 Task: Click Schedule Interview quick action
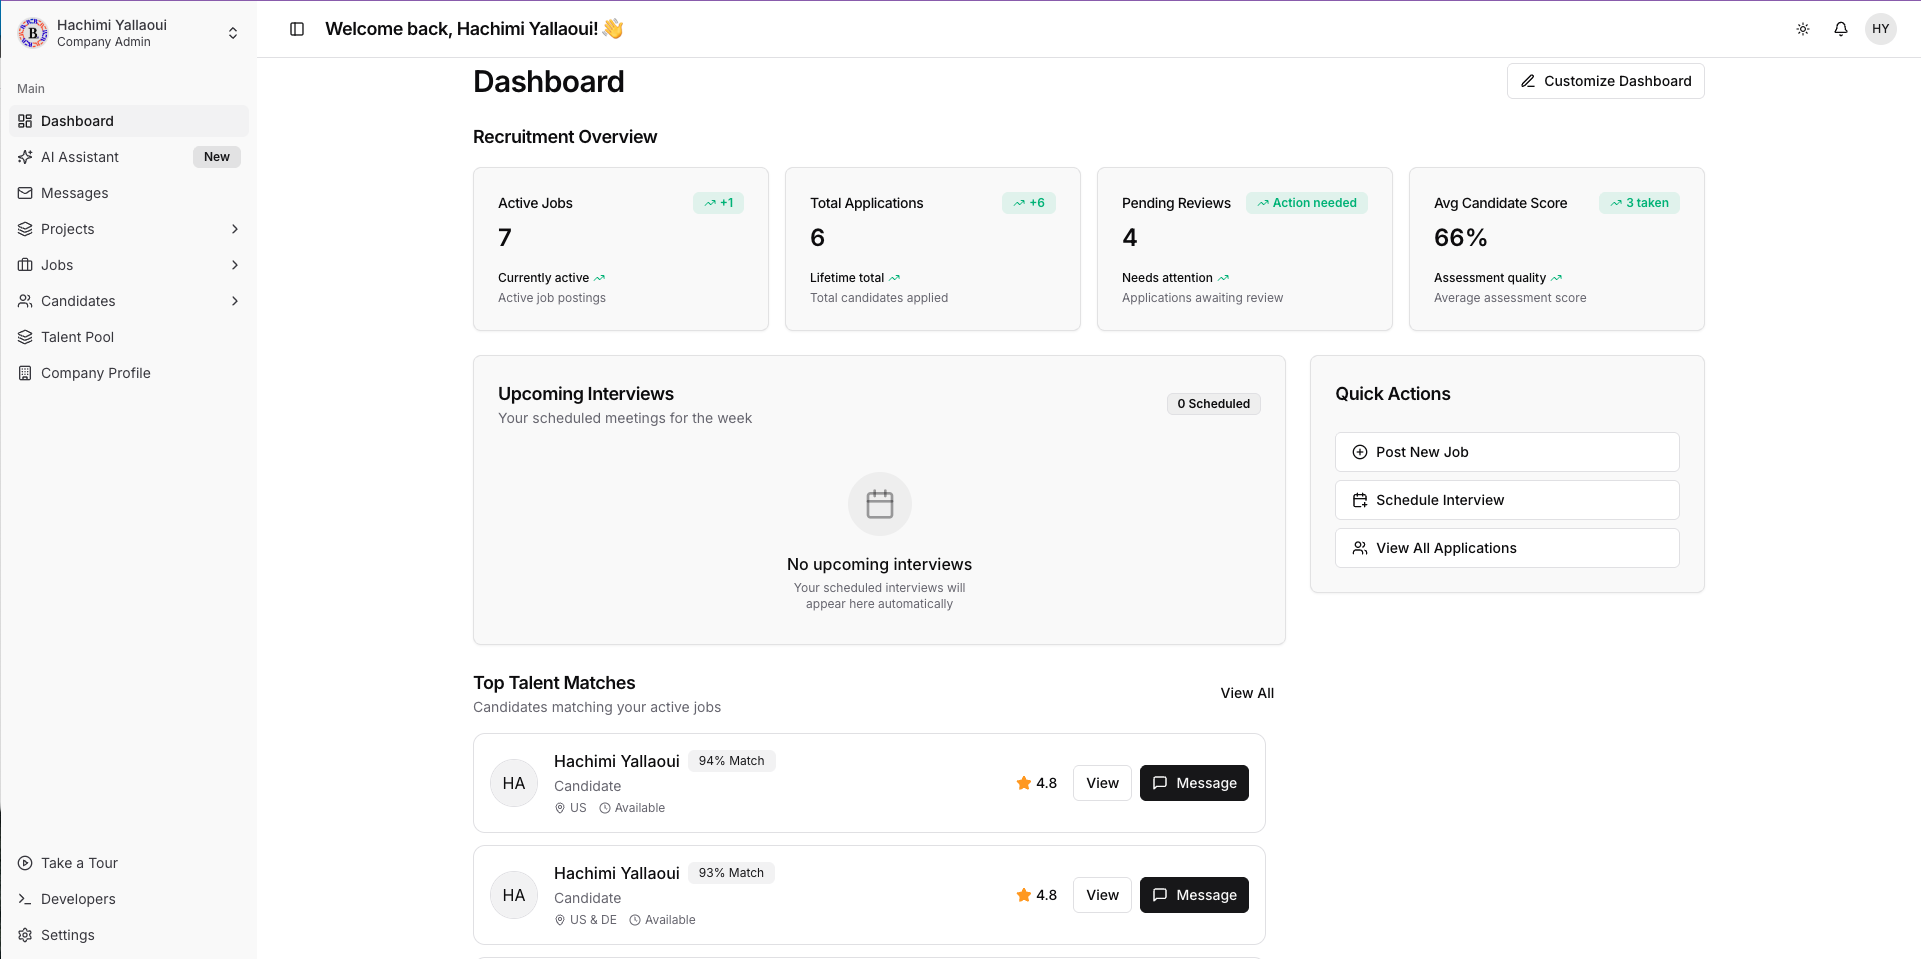(1506, 500)
